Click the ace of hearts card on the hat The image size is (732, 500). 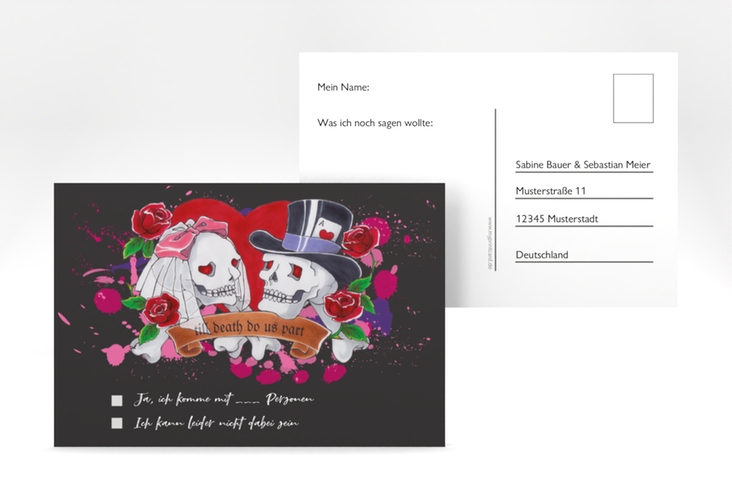coord(326,231)
